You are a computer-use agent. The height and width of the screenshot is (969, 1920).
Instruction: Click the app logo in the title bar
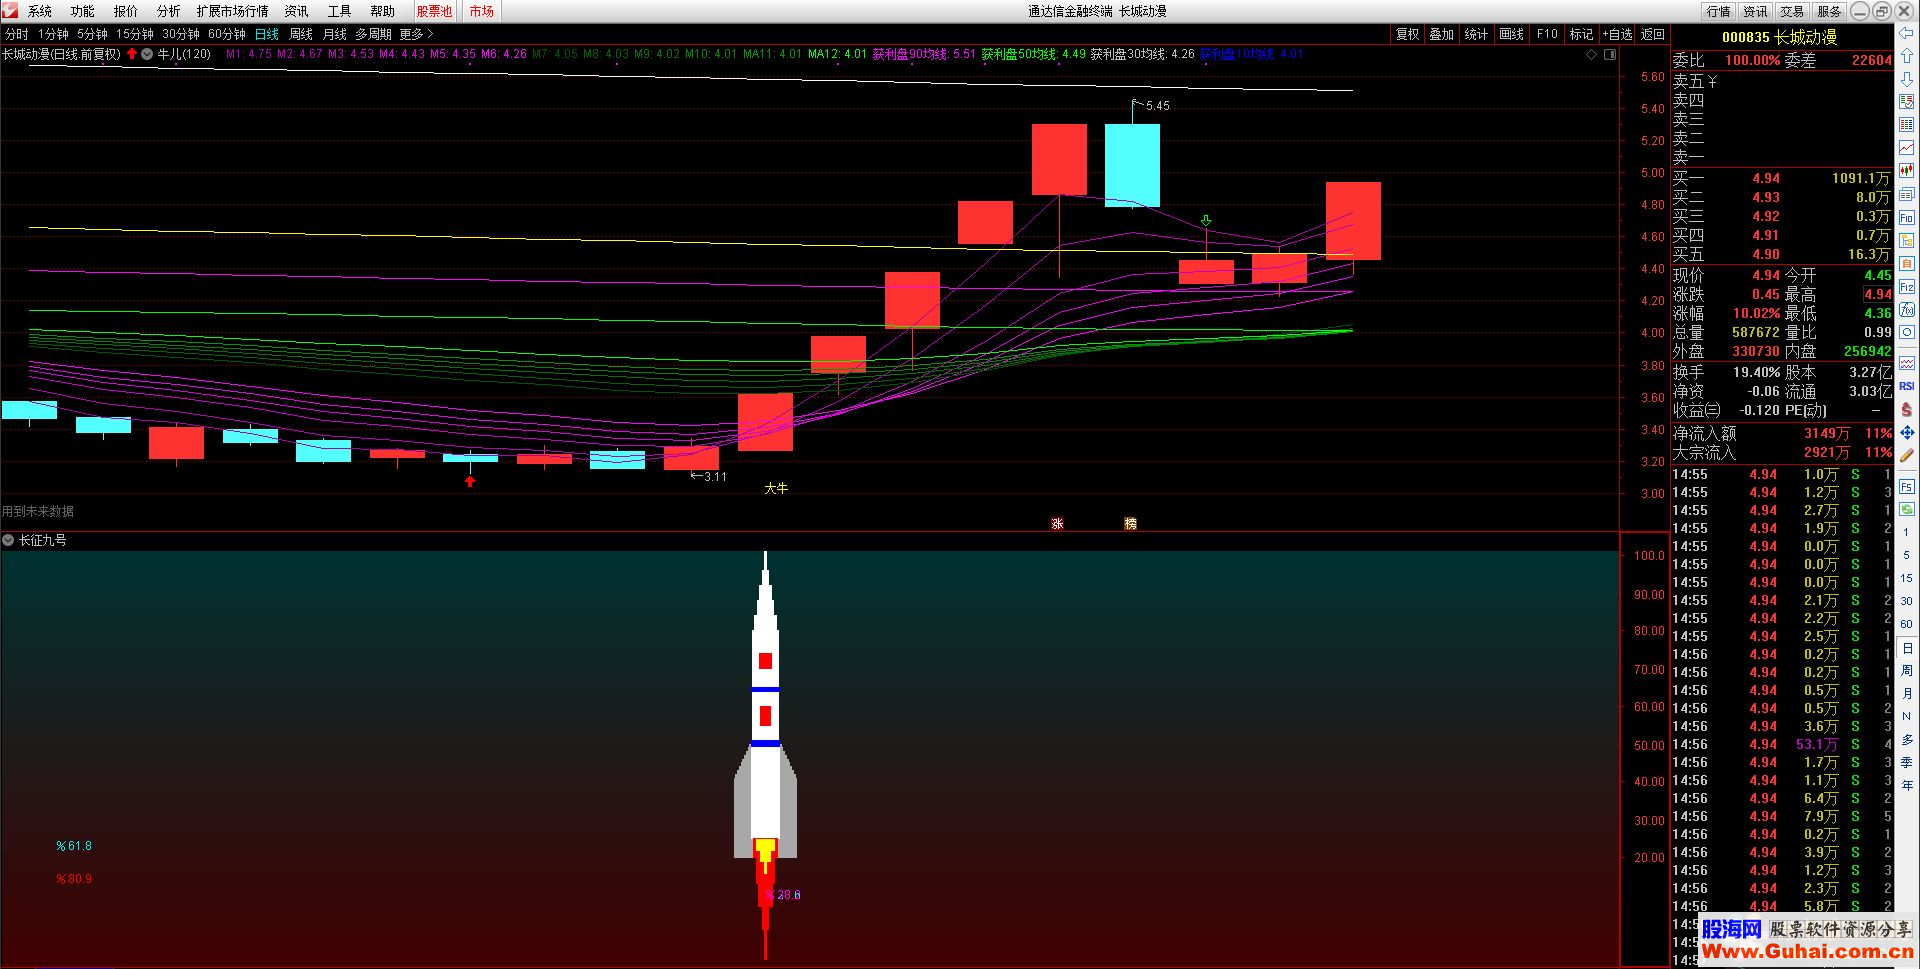click(x=10, y=11)
